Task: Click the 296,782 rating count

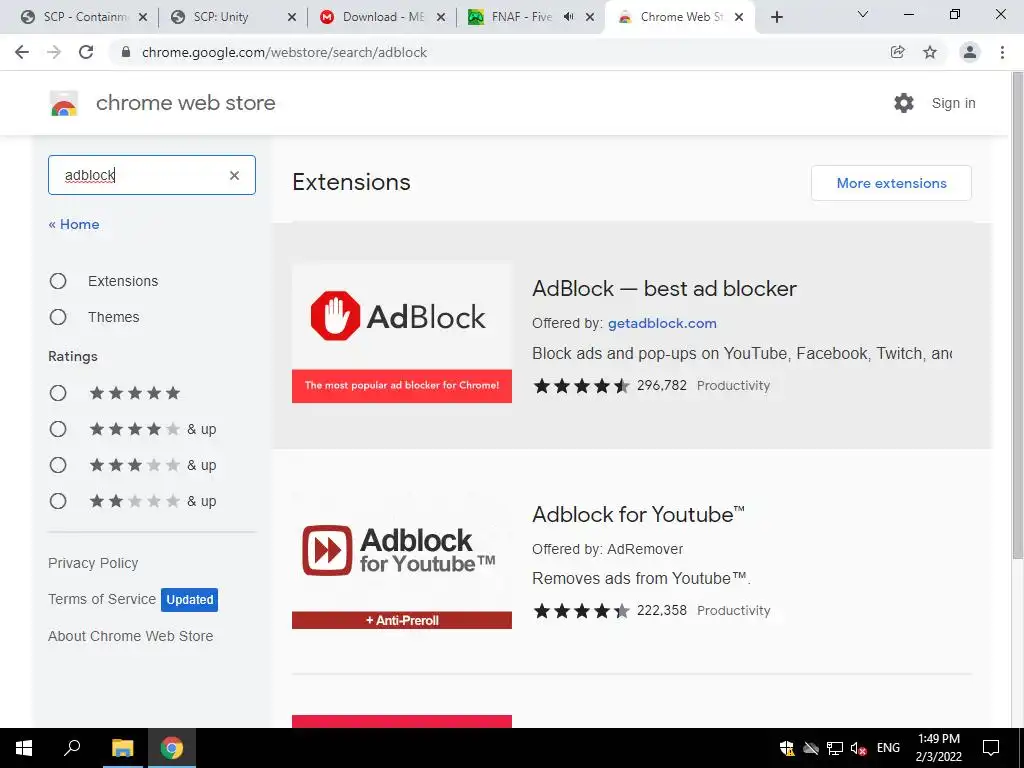Action: click(662, 385)
